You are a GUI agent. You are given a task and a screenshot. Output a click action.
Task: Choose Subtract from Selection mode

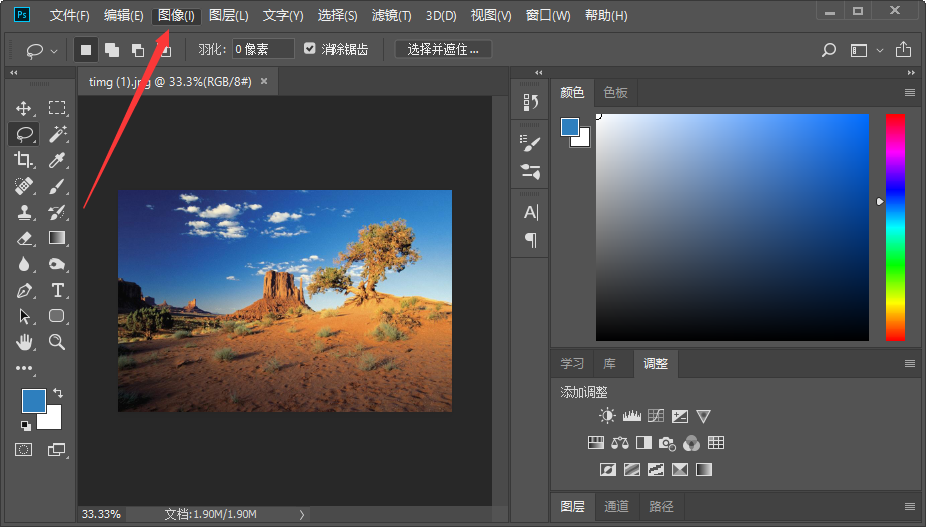138,50
